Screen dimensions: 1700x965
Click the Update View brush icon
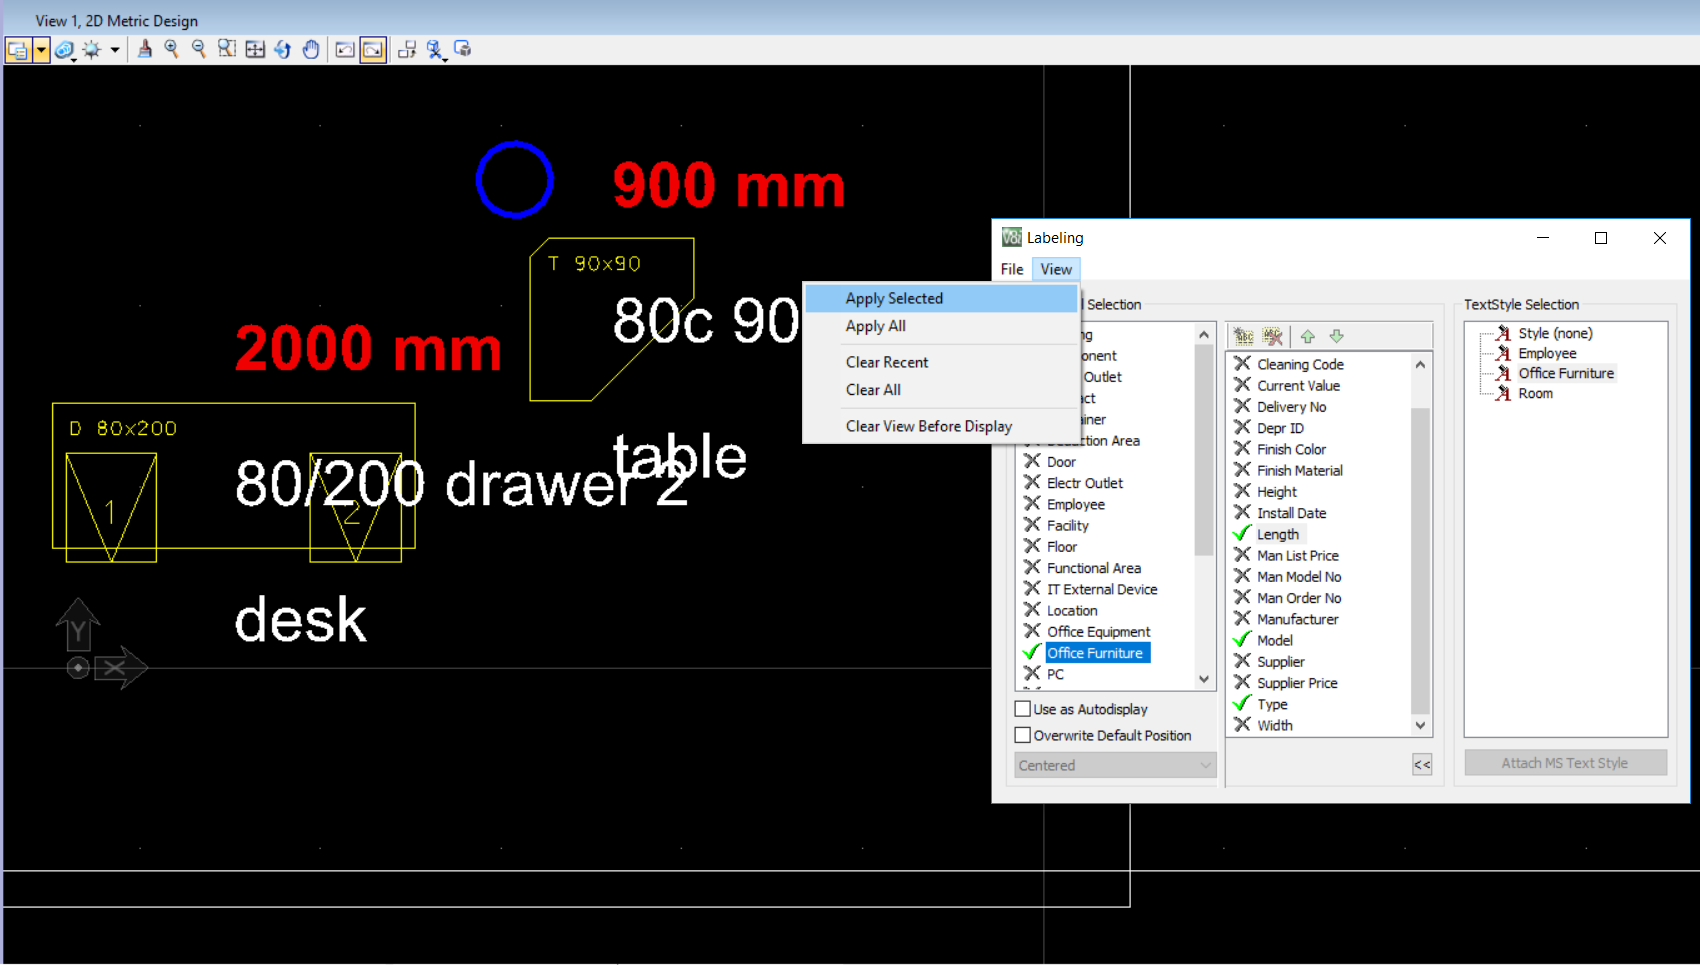[x=145, y=49]
